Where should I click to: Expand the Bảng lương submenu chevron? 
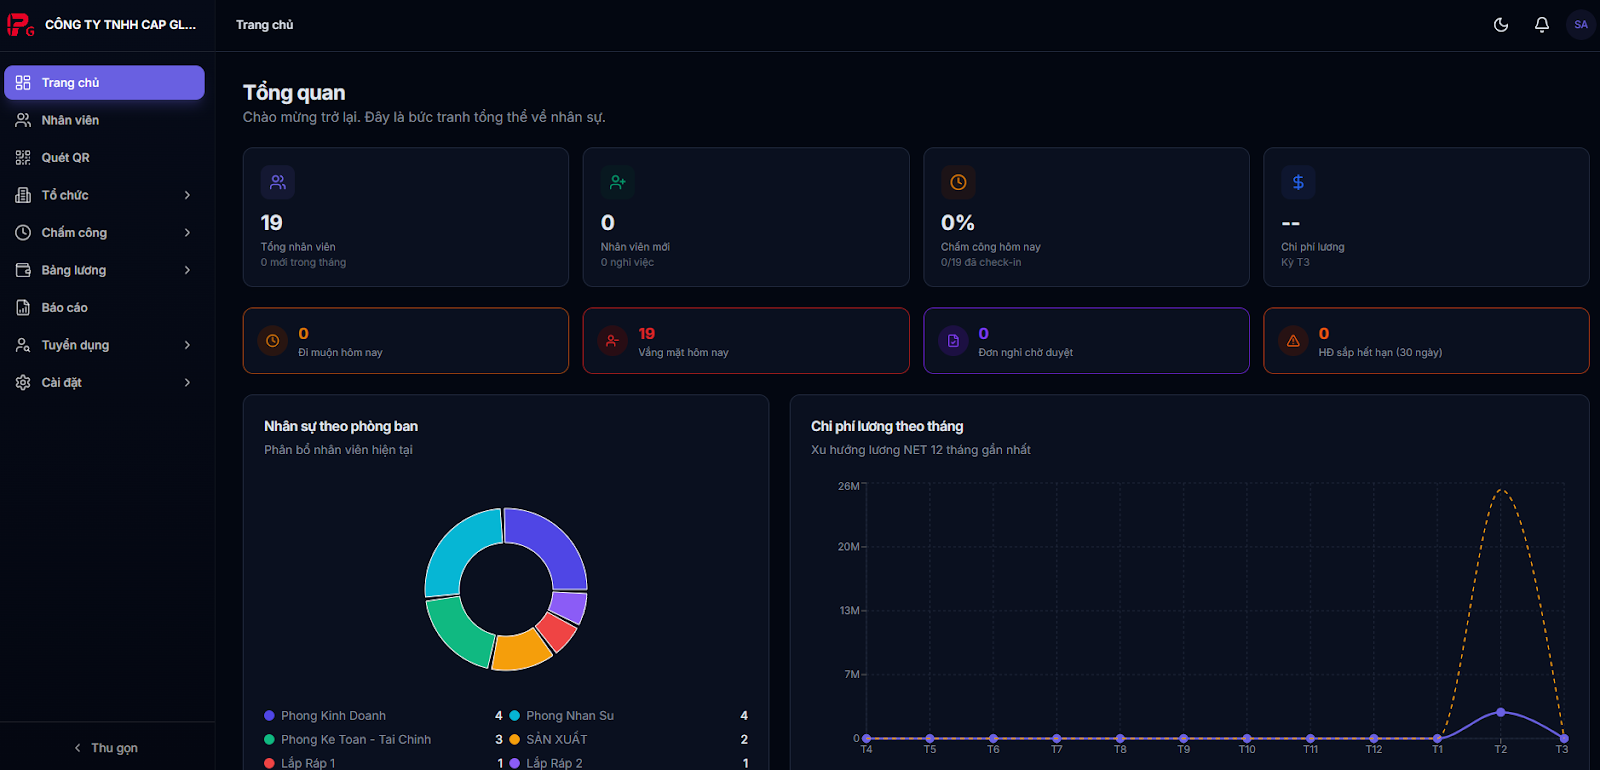click(x=187, y=270)
